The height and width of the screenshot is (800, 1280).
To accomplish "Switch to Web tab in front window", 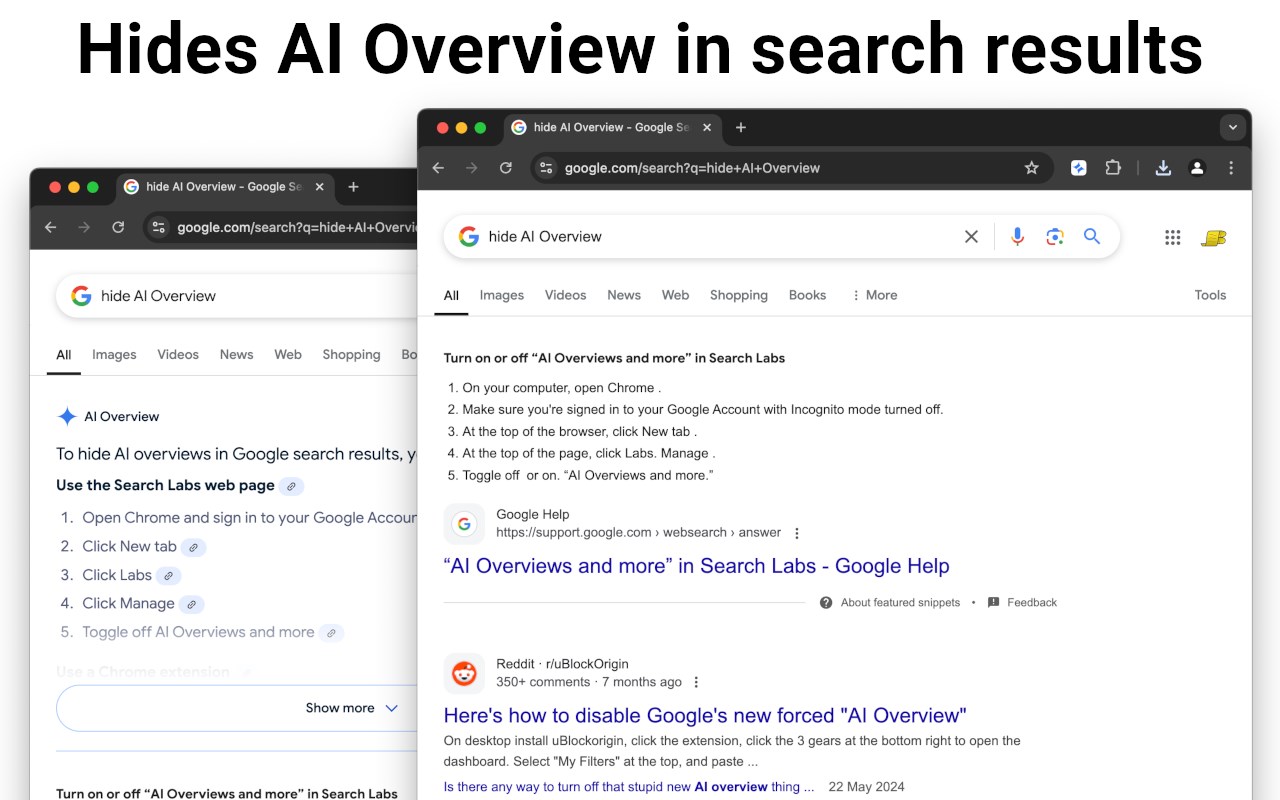I will point(676,295).
